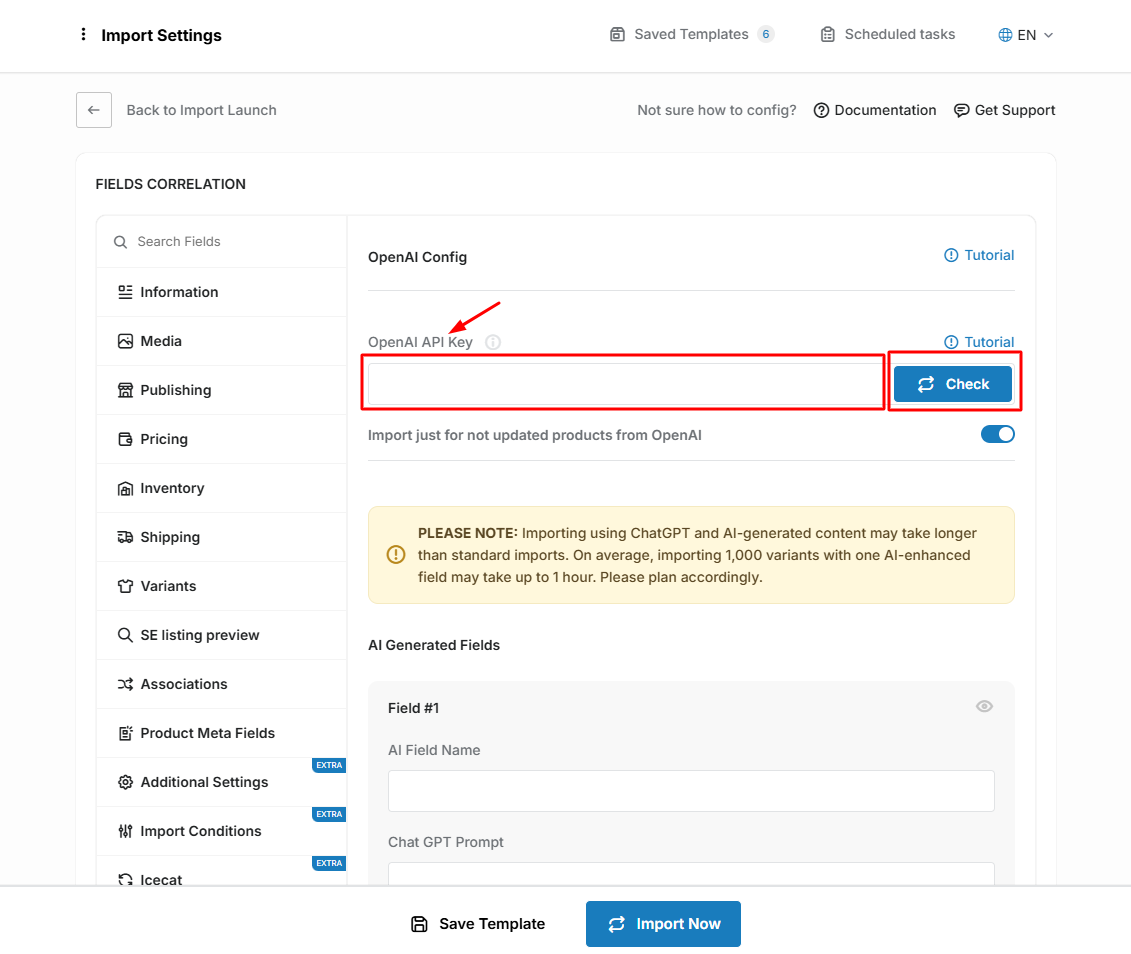Viewport: 1131px width, 954px height.
Task: Click the back arrow button
Action: pos(94,110)
